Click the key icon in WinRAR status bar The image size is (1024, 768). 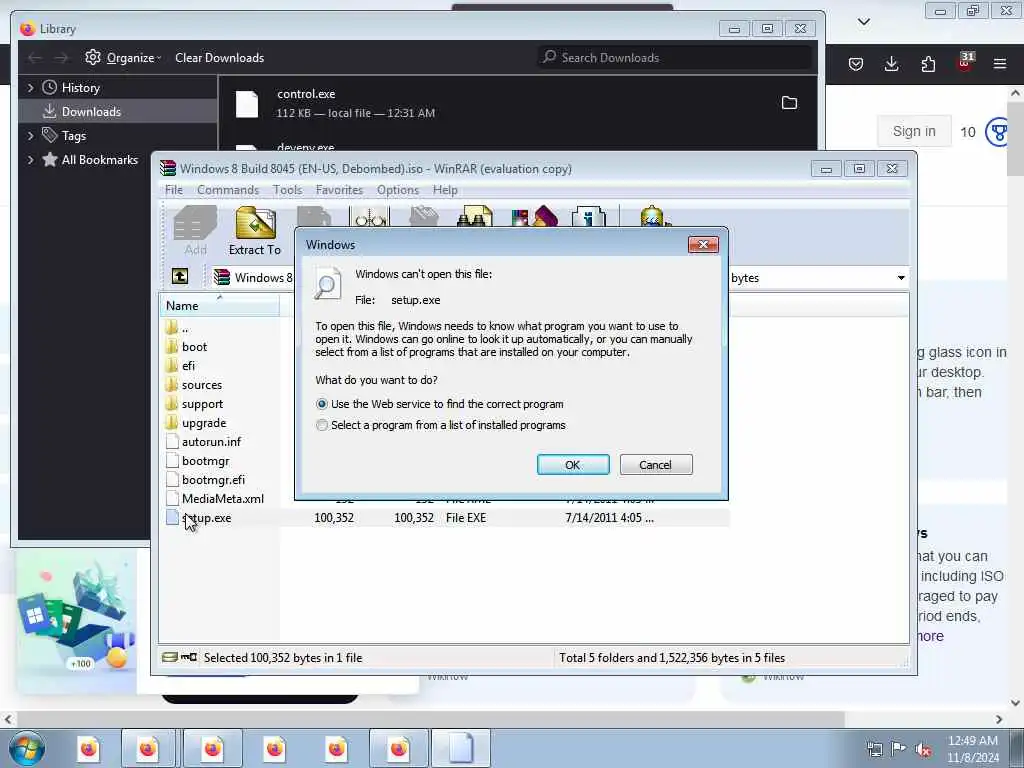click(189, 657)
